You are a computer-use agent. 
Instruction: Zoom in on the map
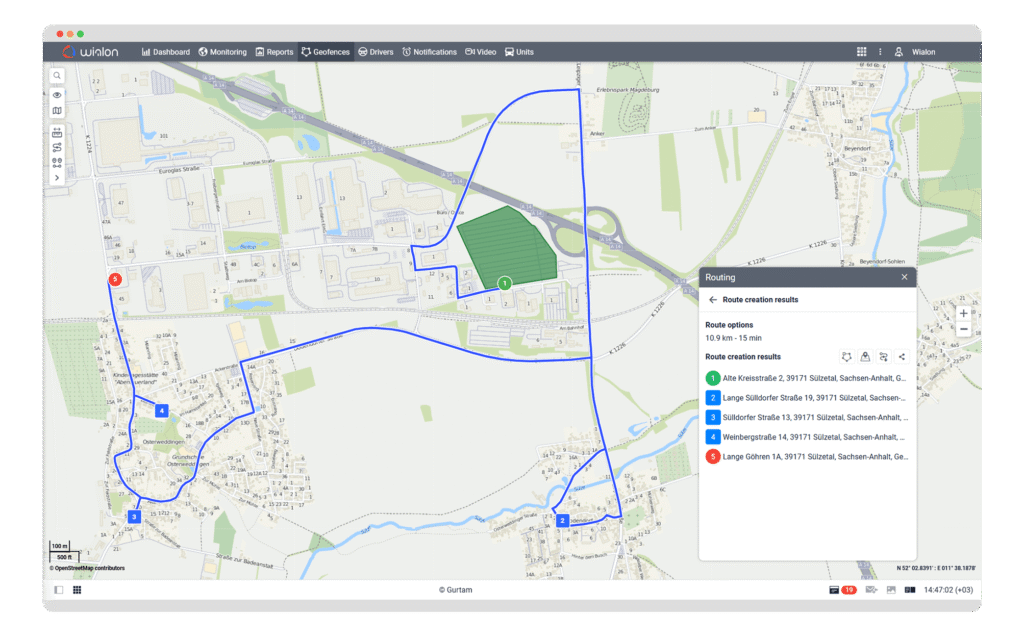click(963, 313)
